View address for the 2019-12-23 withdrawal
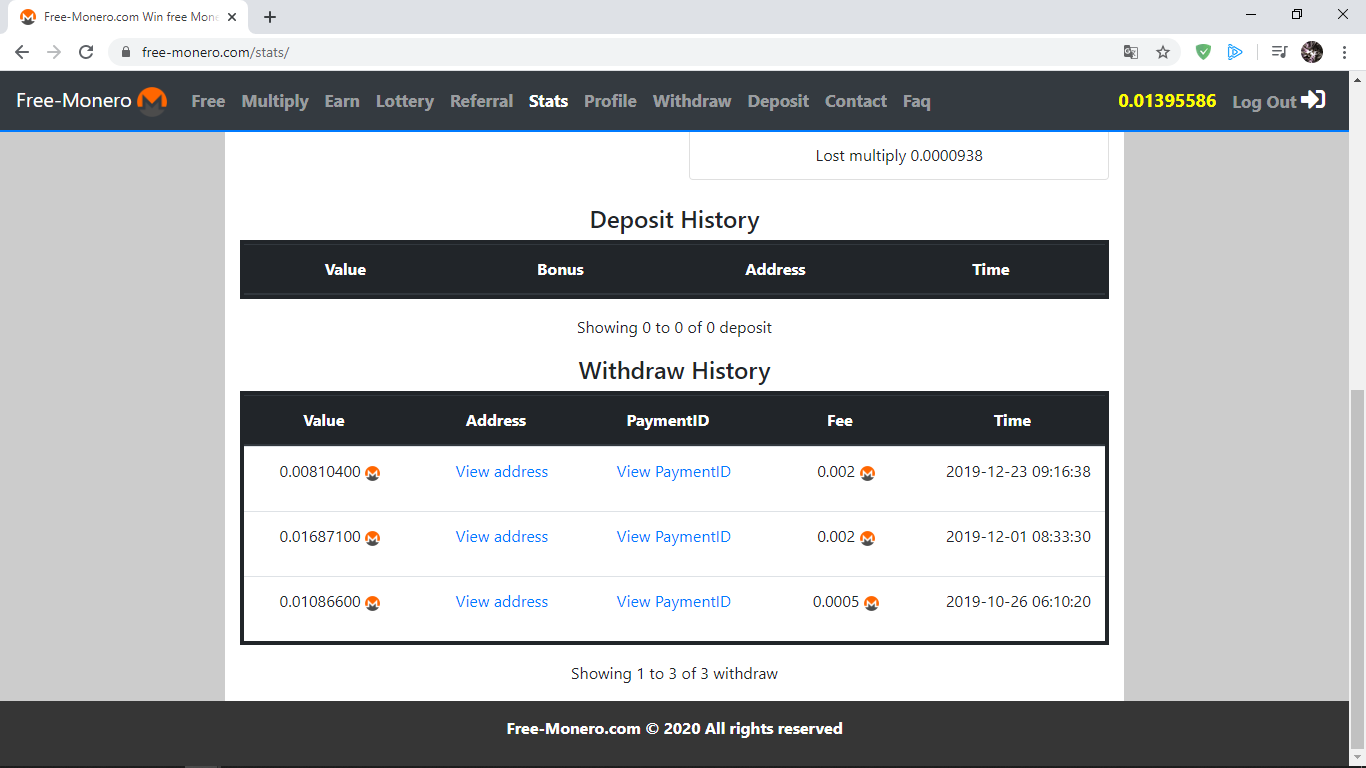1366x768 pixels. (x=502, y=472)
